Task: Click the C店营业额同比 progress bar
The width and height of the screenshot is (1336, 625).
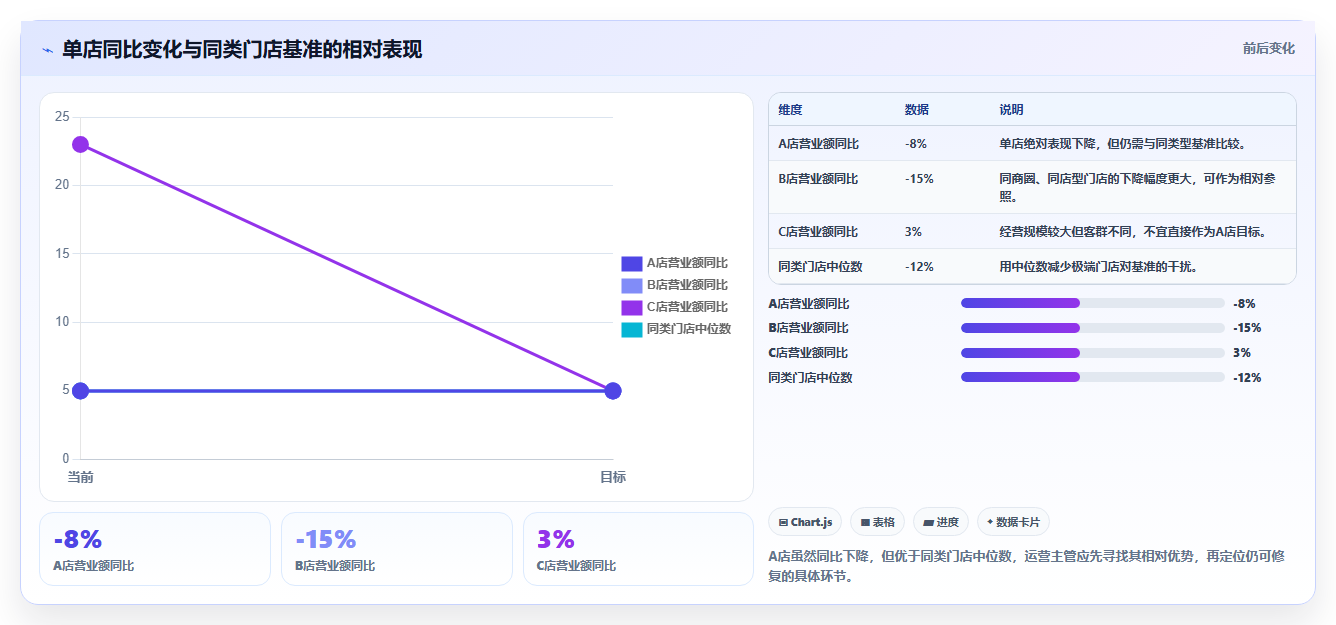Action: click(1092, 353)
